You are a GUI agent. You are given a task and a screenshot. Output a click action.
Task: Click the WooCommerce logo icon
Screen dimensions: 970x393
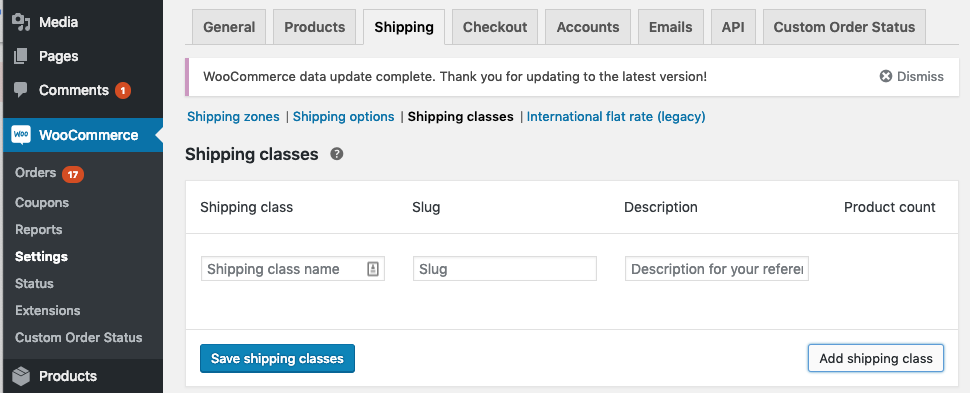[21, 135]
